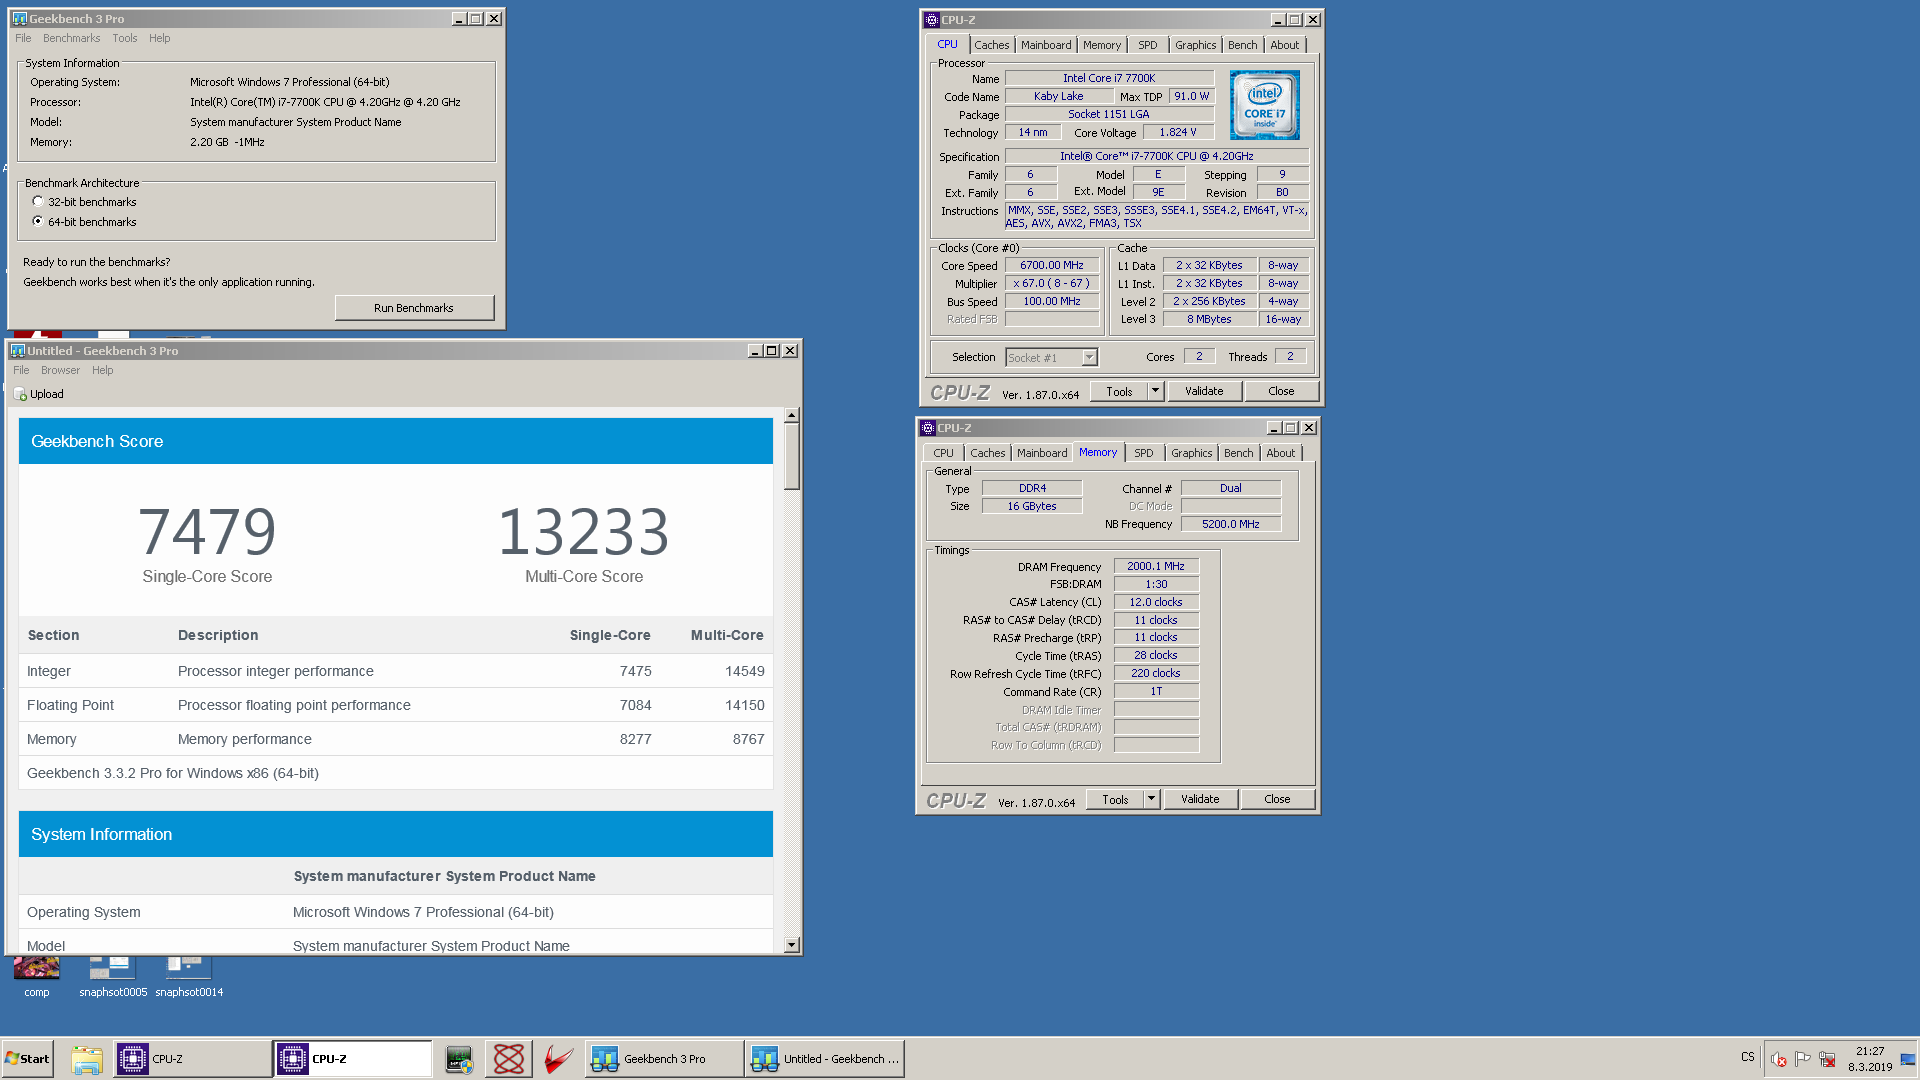Switch to Caches tab in lower CPU-Z
The height and width of the screenshot is (1080, 1920).
click(988, 453)
